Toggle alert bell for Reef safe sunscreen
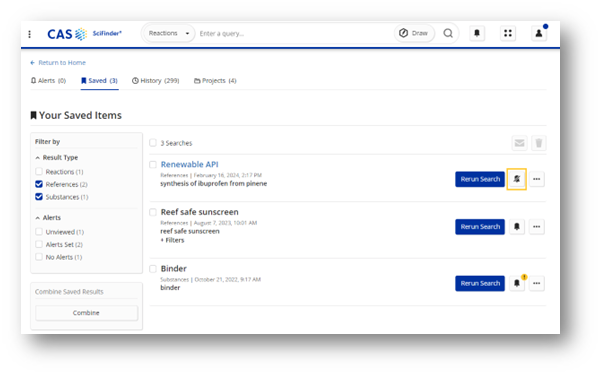 click(x=517, y=227)
